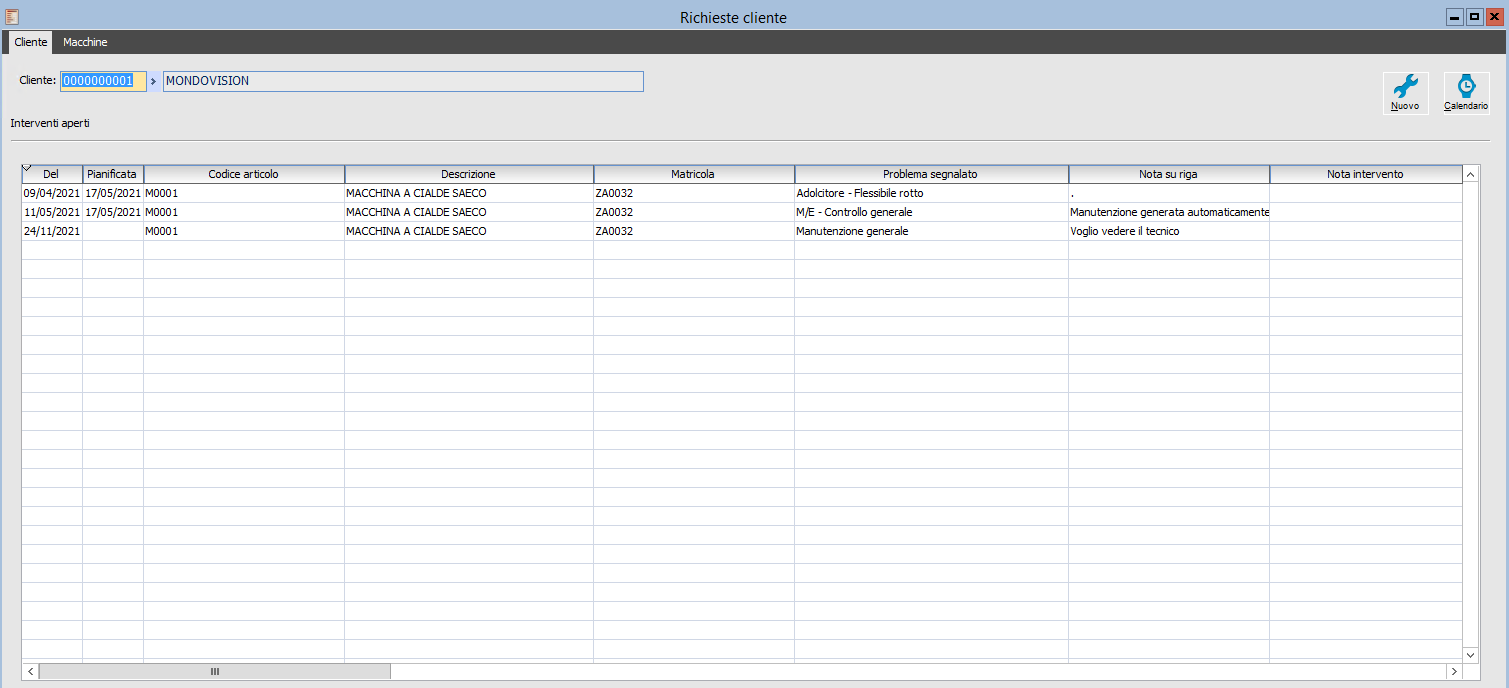Click the Cliente code input field
Image resolution: width=1509 pixels, height=688 pixels.
pos(103,81)
